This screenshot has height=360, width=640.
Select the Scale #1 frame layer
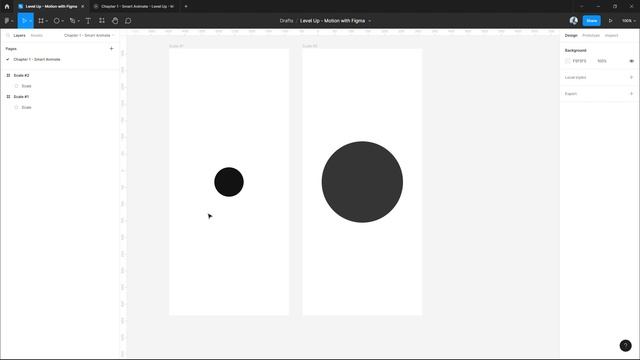point(21,97)
